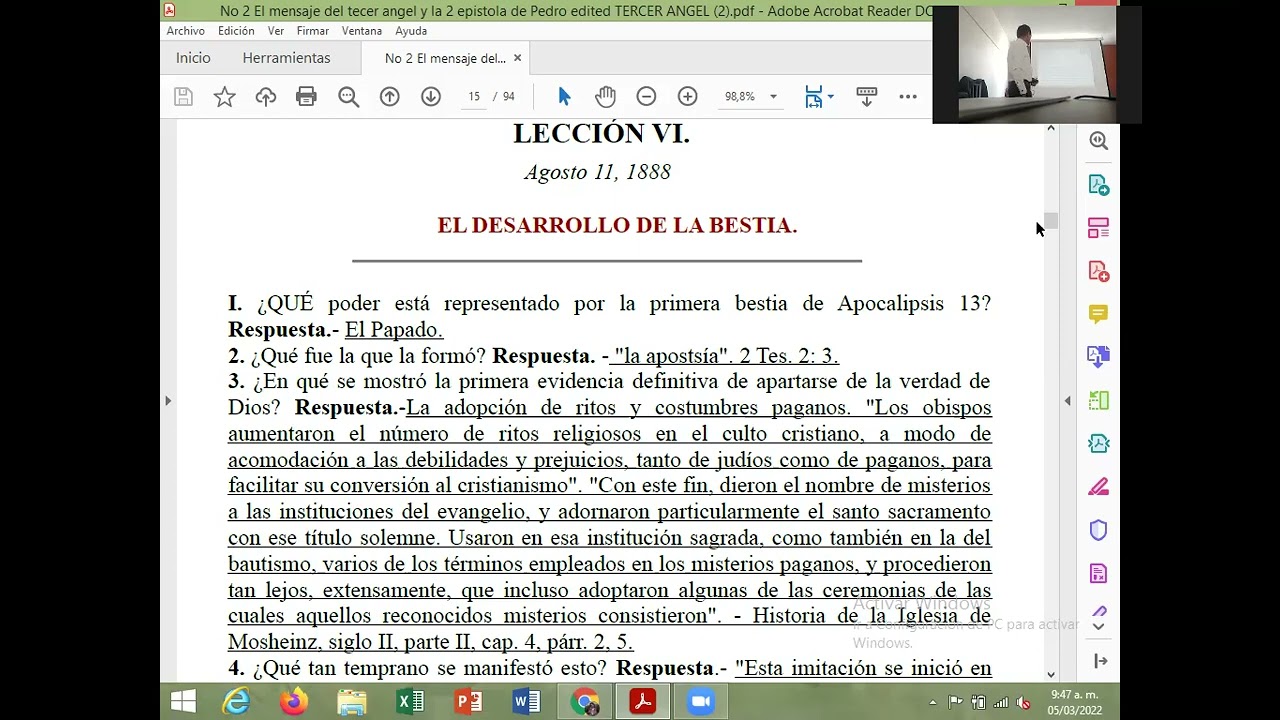The height and width of the screenshot is (720, 1280).
Task: Click scrollbar up arrow
Action: (1051, 128)
